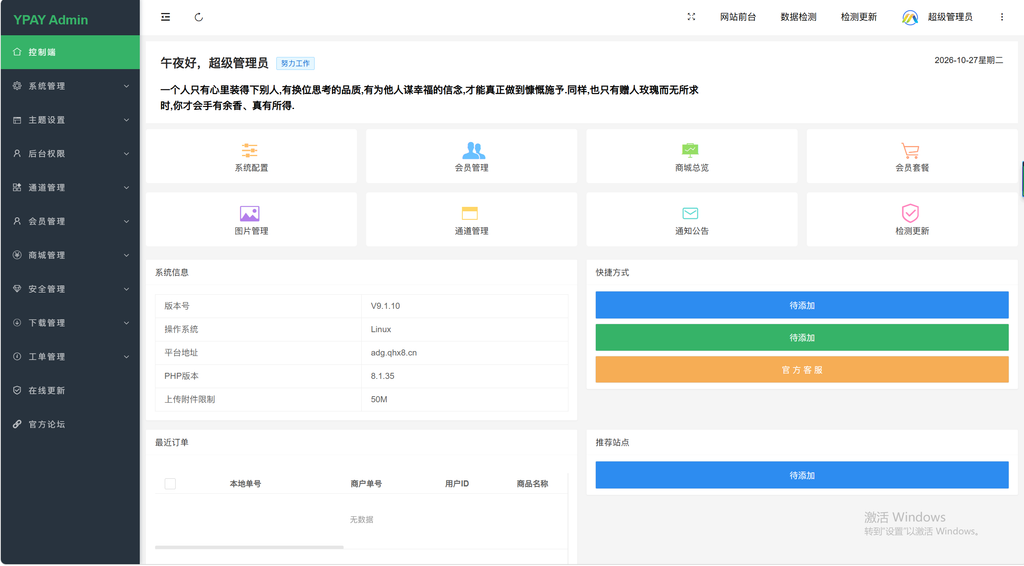Screen dimensions: 1024x566
Task: Click the horizontal scrollbar under 最近订单 table
Action: tap(249, 547)
